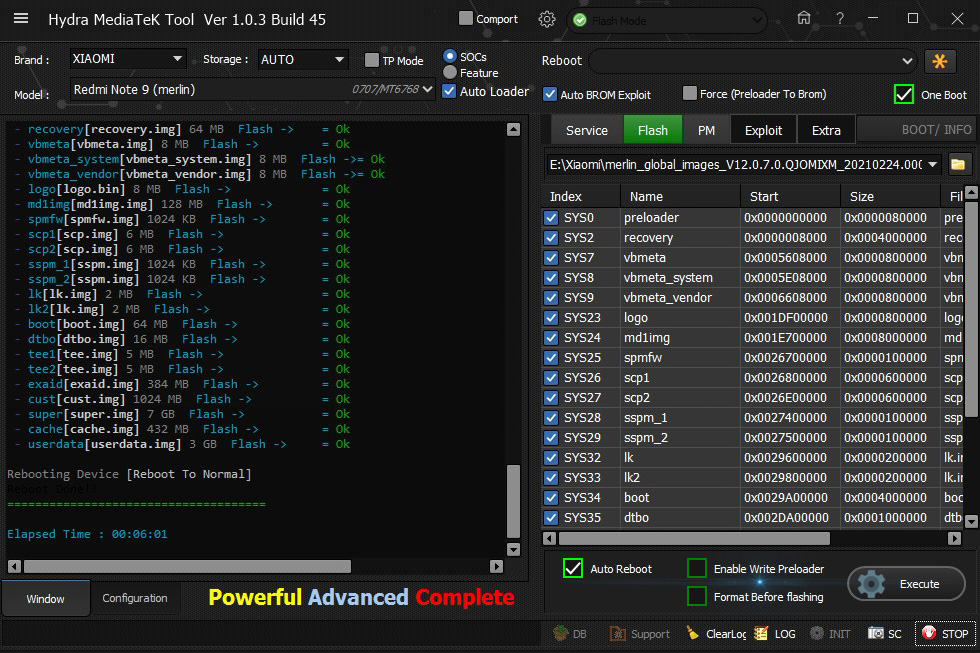Click the orange asterisk reboot button
This screenshot has height=653, width=980.
coord(939,61)
